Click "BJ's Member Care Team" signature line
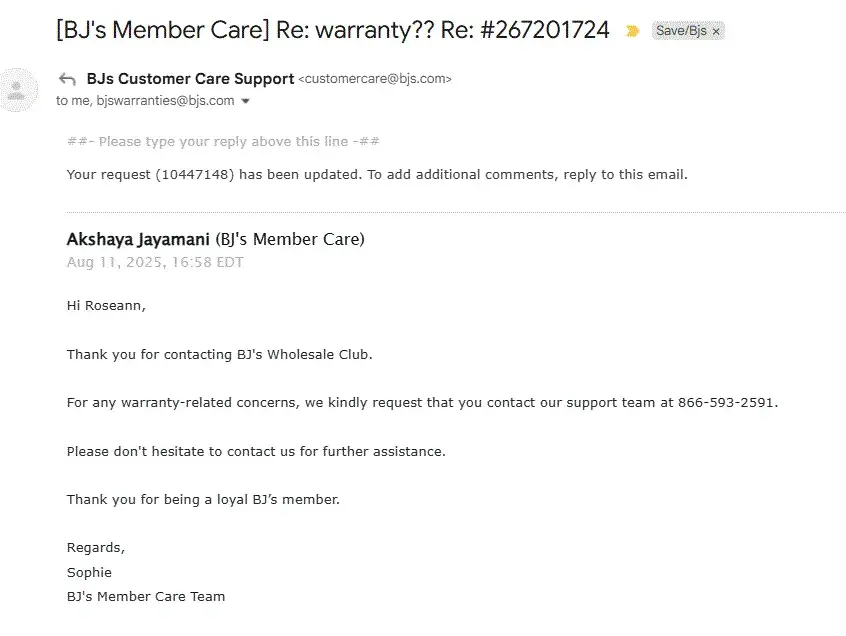Viewport: 846px width, 636px height. 146,597
